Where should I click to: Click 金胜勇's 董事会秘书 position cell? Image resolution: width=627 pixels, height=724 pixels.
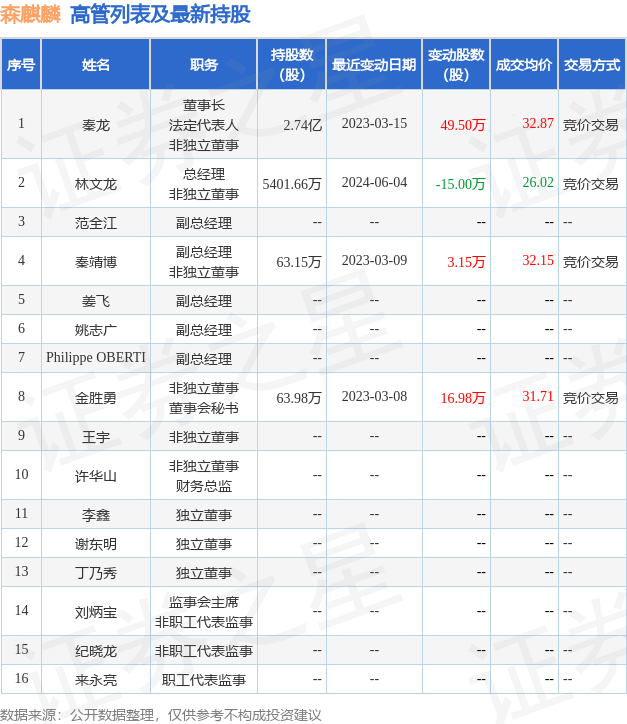(204, 398)
